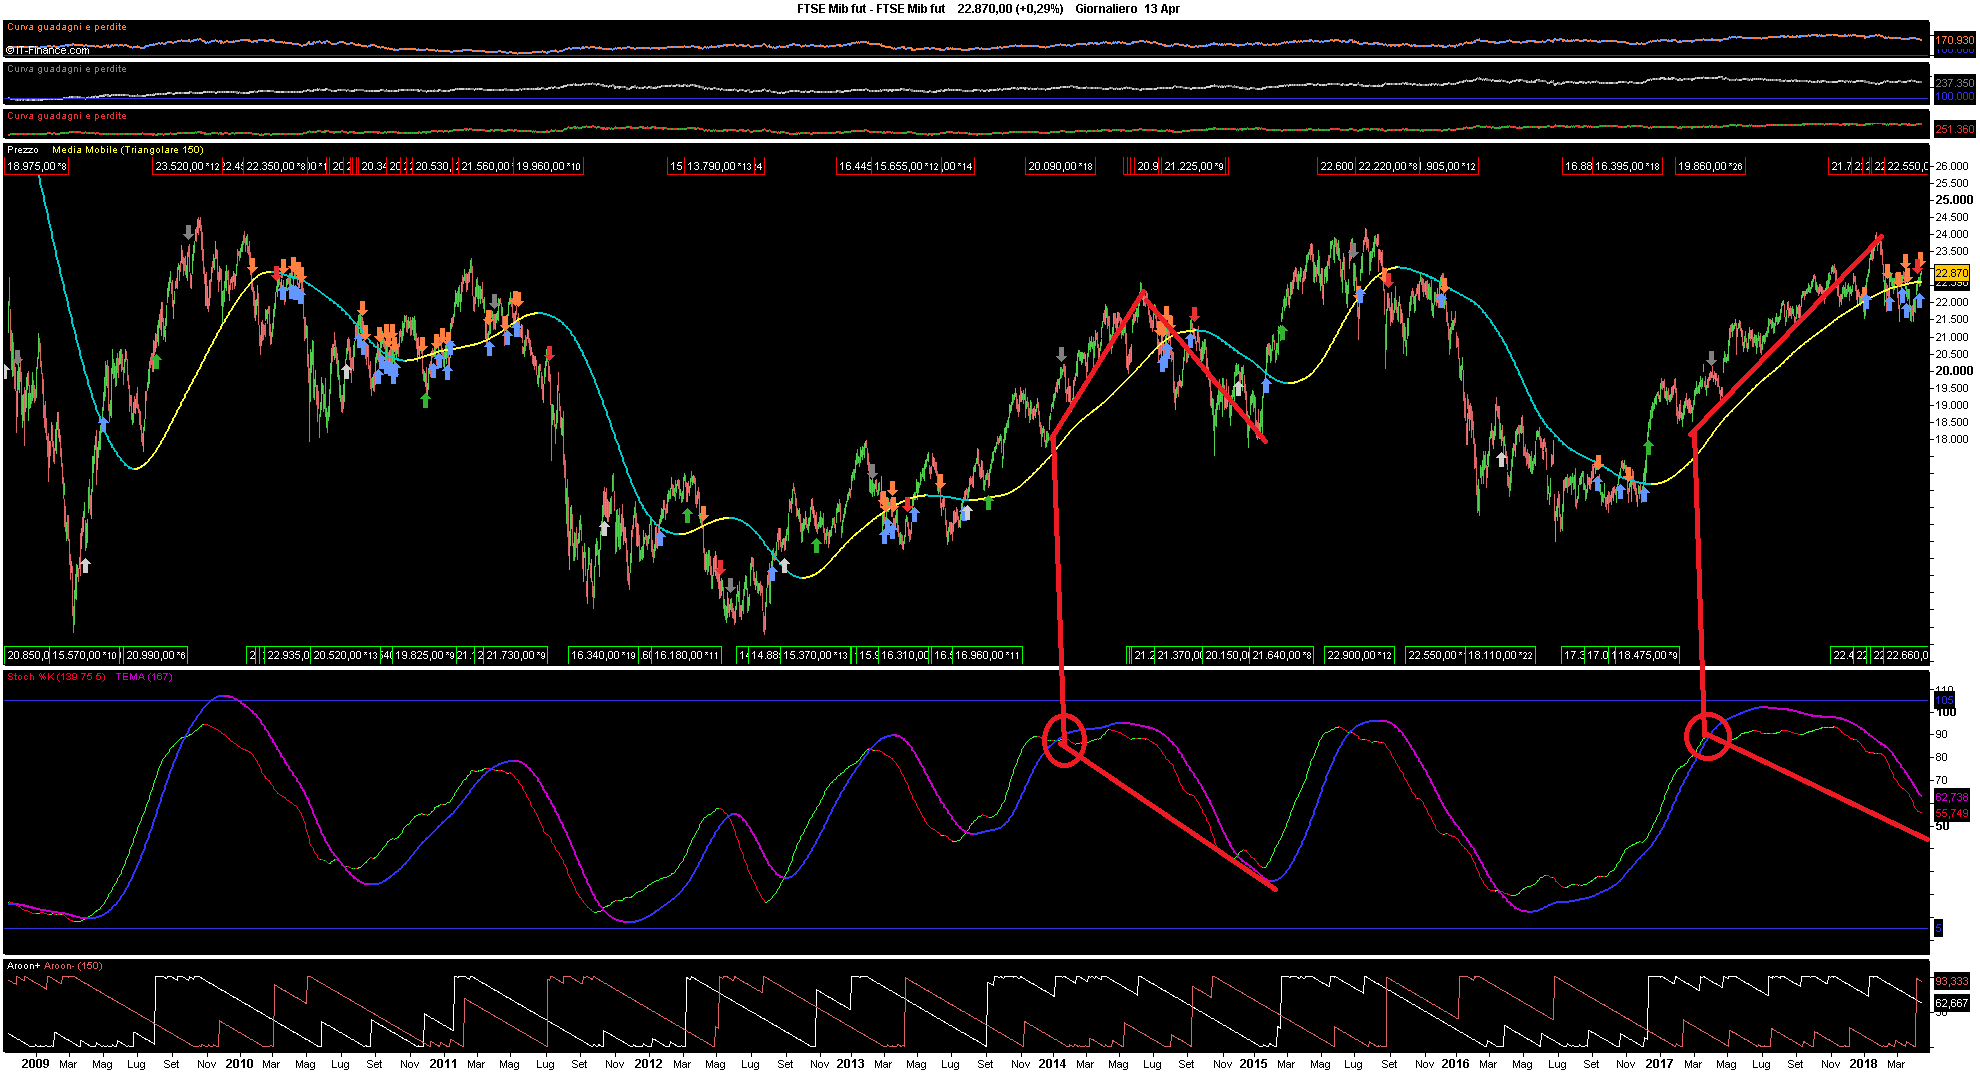Click the 237.350 equity curve value

(x=1954, y=83)
